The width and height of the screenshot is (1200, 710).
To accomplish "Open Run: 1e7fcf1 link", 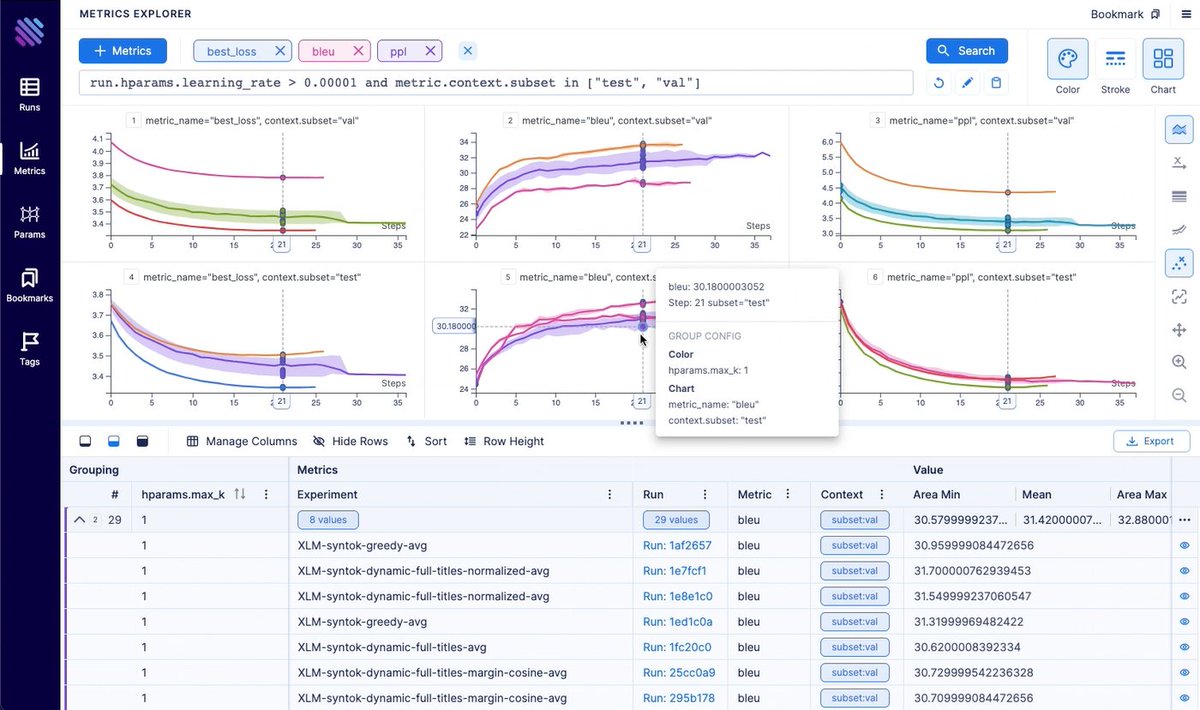I will [675, 571].
